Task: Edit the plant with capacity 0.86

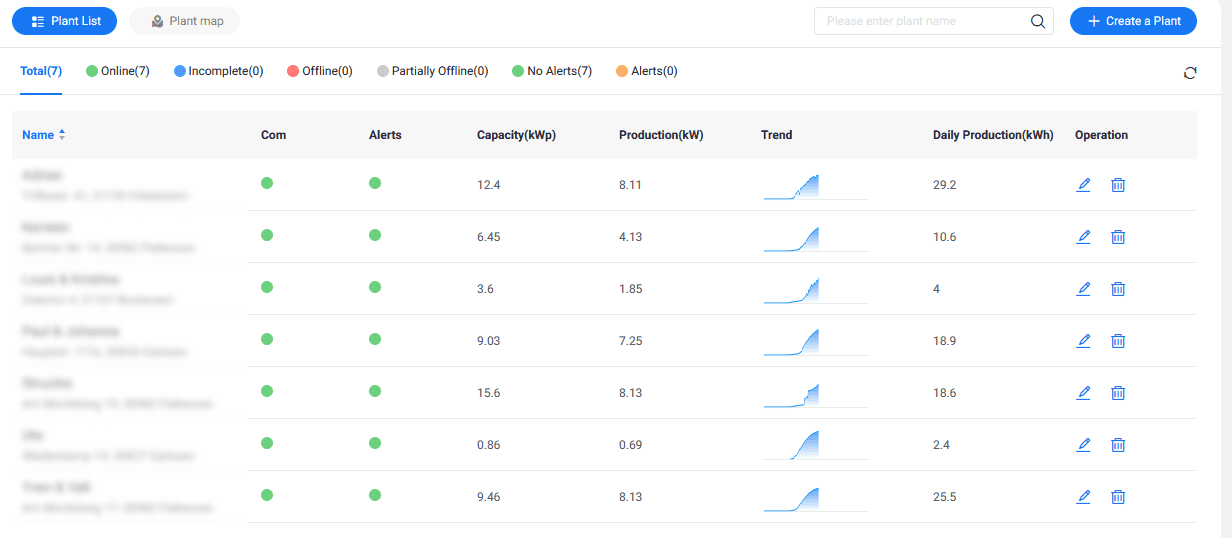Action: pyautogui.click(x=1083, y=445)
